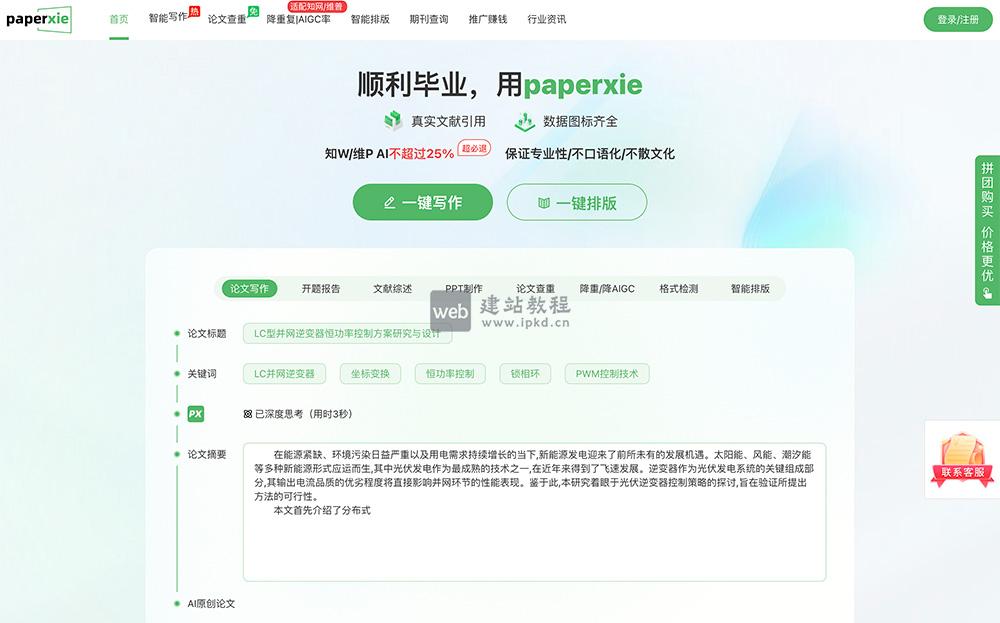Click the 论文标题 step label
The width and height of the screenshot is (1000, 623).
point(207,333)
